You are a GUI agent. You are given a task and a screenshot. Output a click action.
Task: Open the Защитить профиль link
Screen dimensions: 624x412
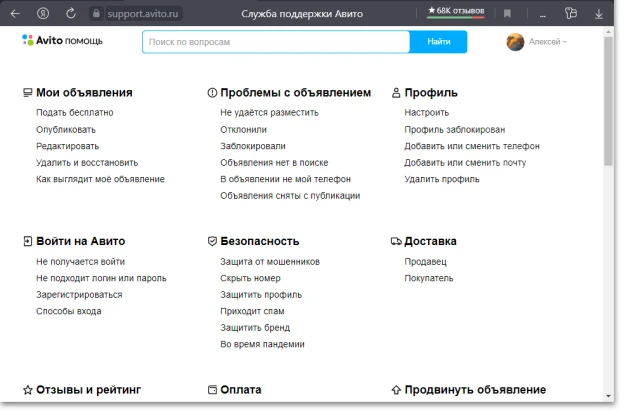(x=261, y=295)
